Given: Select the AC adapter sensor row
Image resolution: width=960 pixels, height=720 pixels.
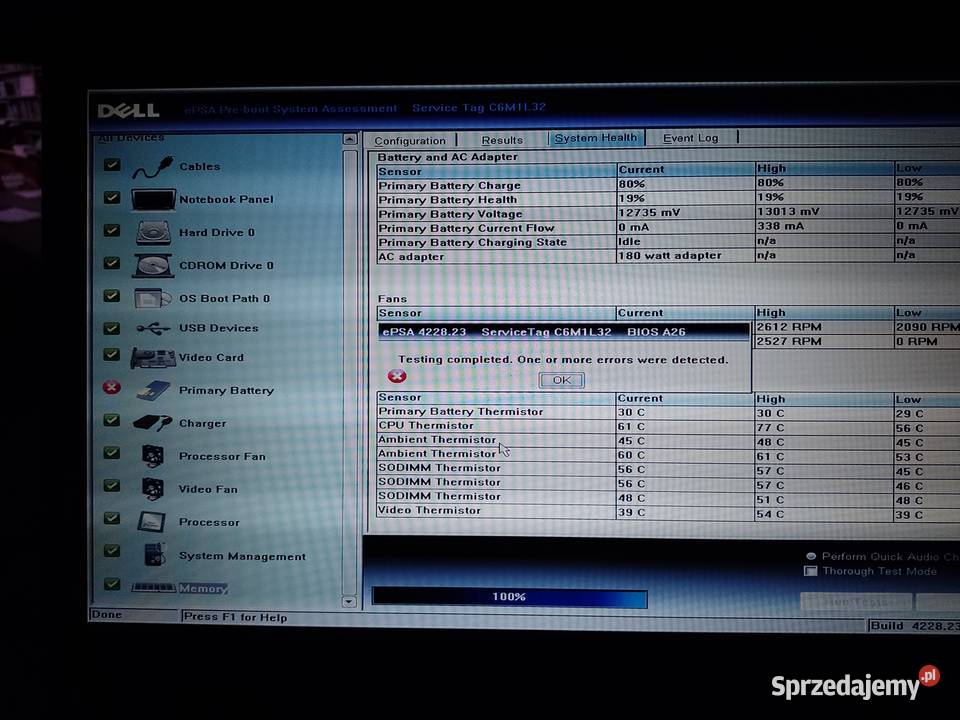Looking at the screenshot, I should point(667,256).
